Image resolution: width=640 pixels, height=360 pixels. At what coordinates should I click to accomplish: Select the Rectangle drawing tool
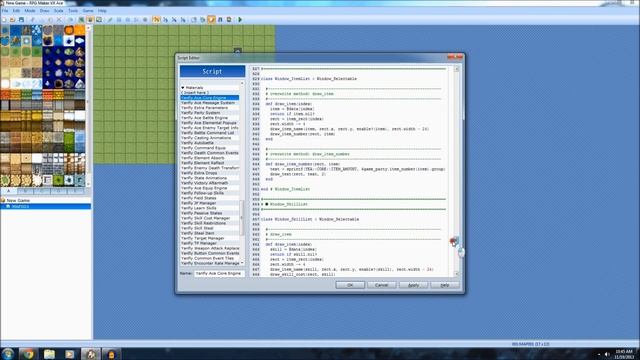coord(119,20)
